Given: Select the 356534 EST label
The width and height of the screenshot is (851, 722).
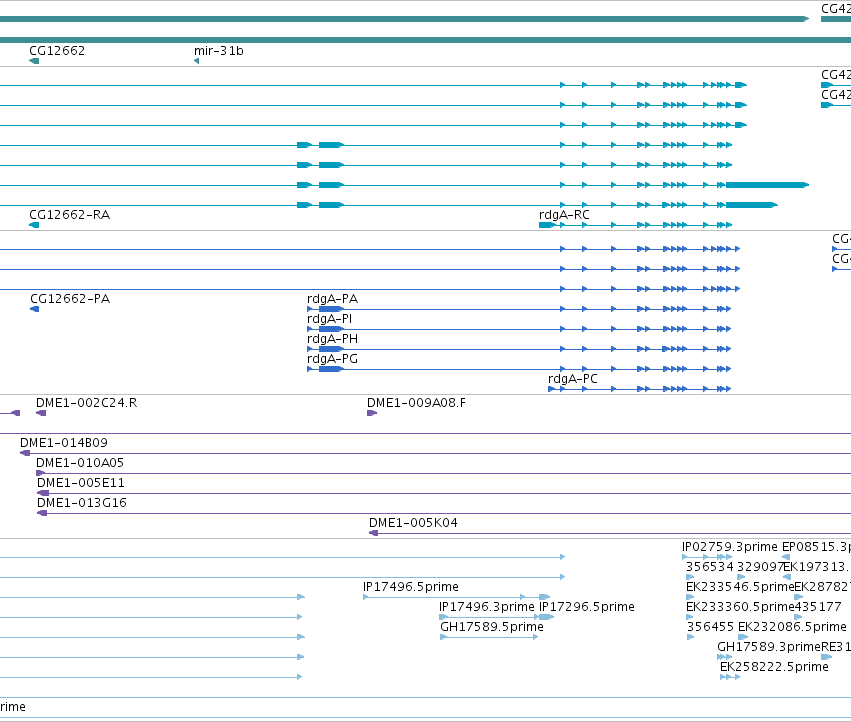Looking at the screenshot, I should (709, 567).
